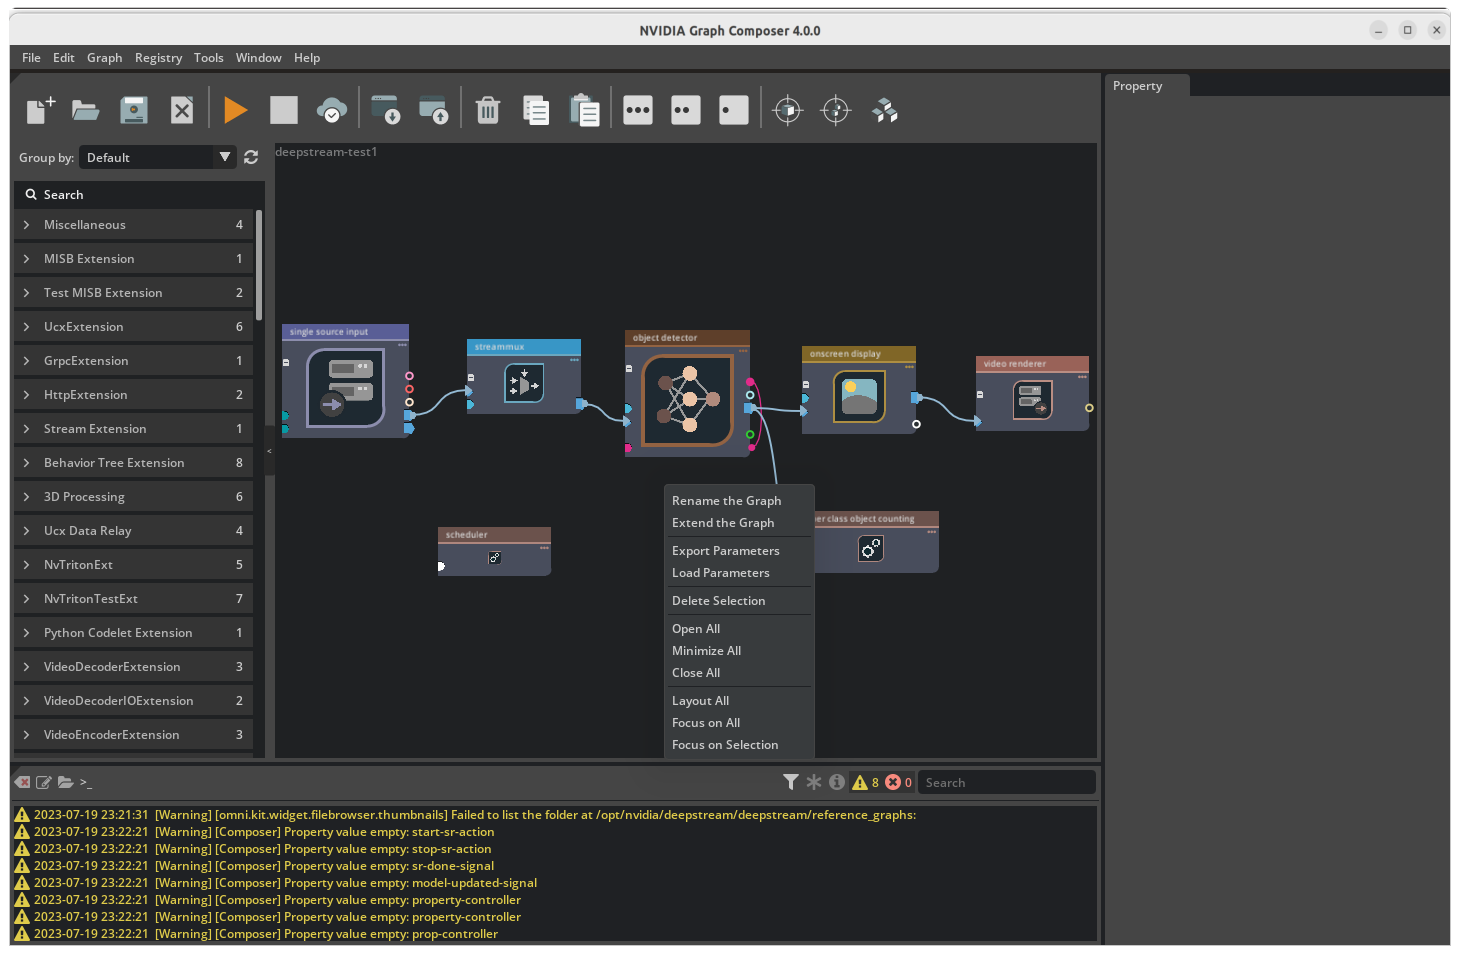Toggle console errors filter showing 0
This screenshot has height=955, width=1460.
point(898,782)
